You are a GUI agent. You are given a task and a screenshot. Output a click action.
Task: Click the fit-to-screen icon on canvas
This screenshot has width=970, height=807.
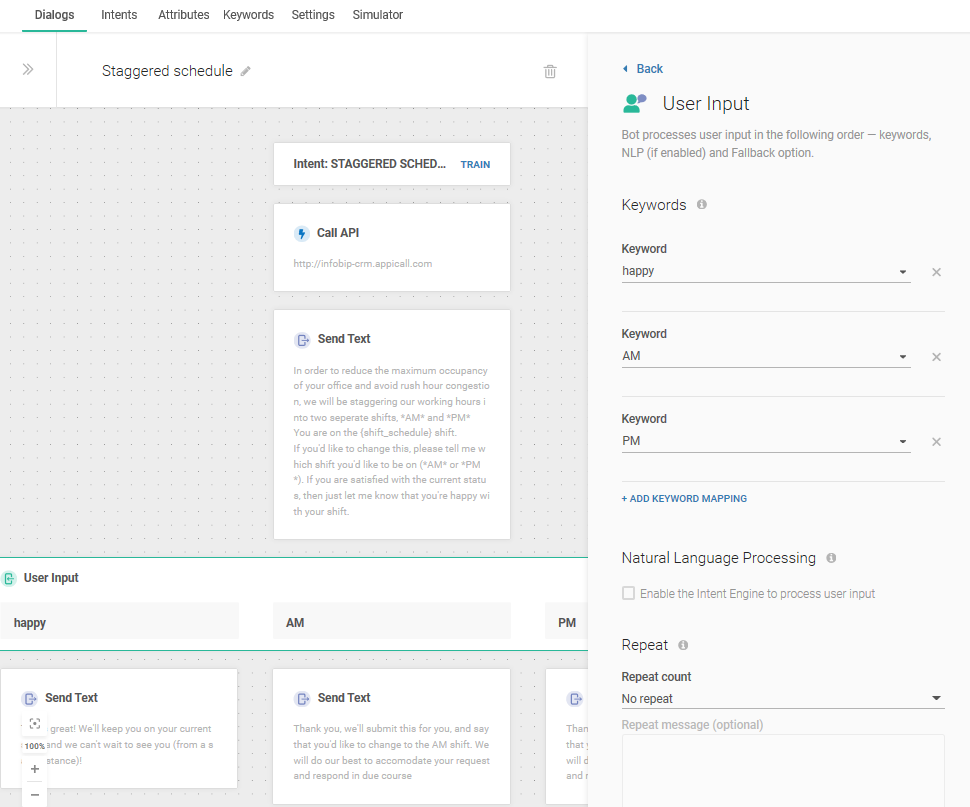pos(34,723)
